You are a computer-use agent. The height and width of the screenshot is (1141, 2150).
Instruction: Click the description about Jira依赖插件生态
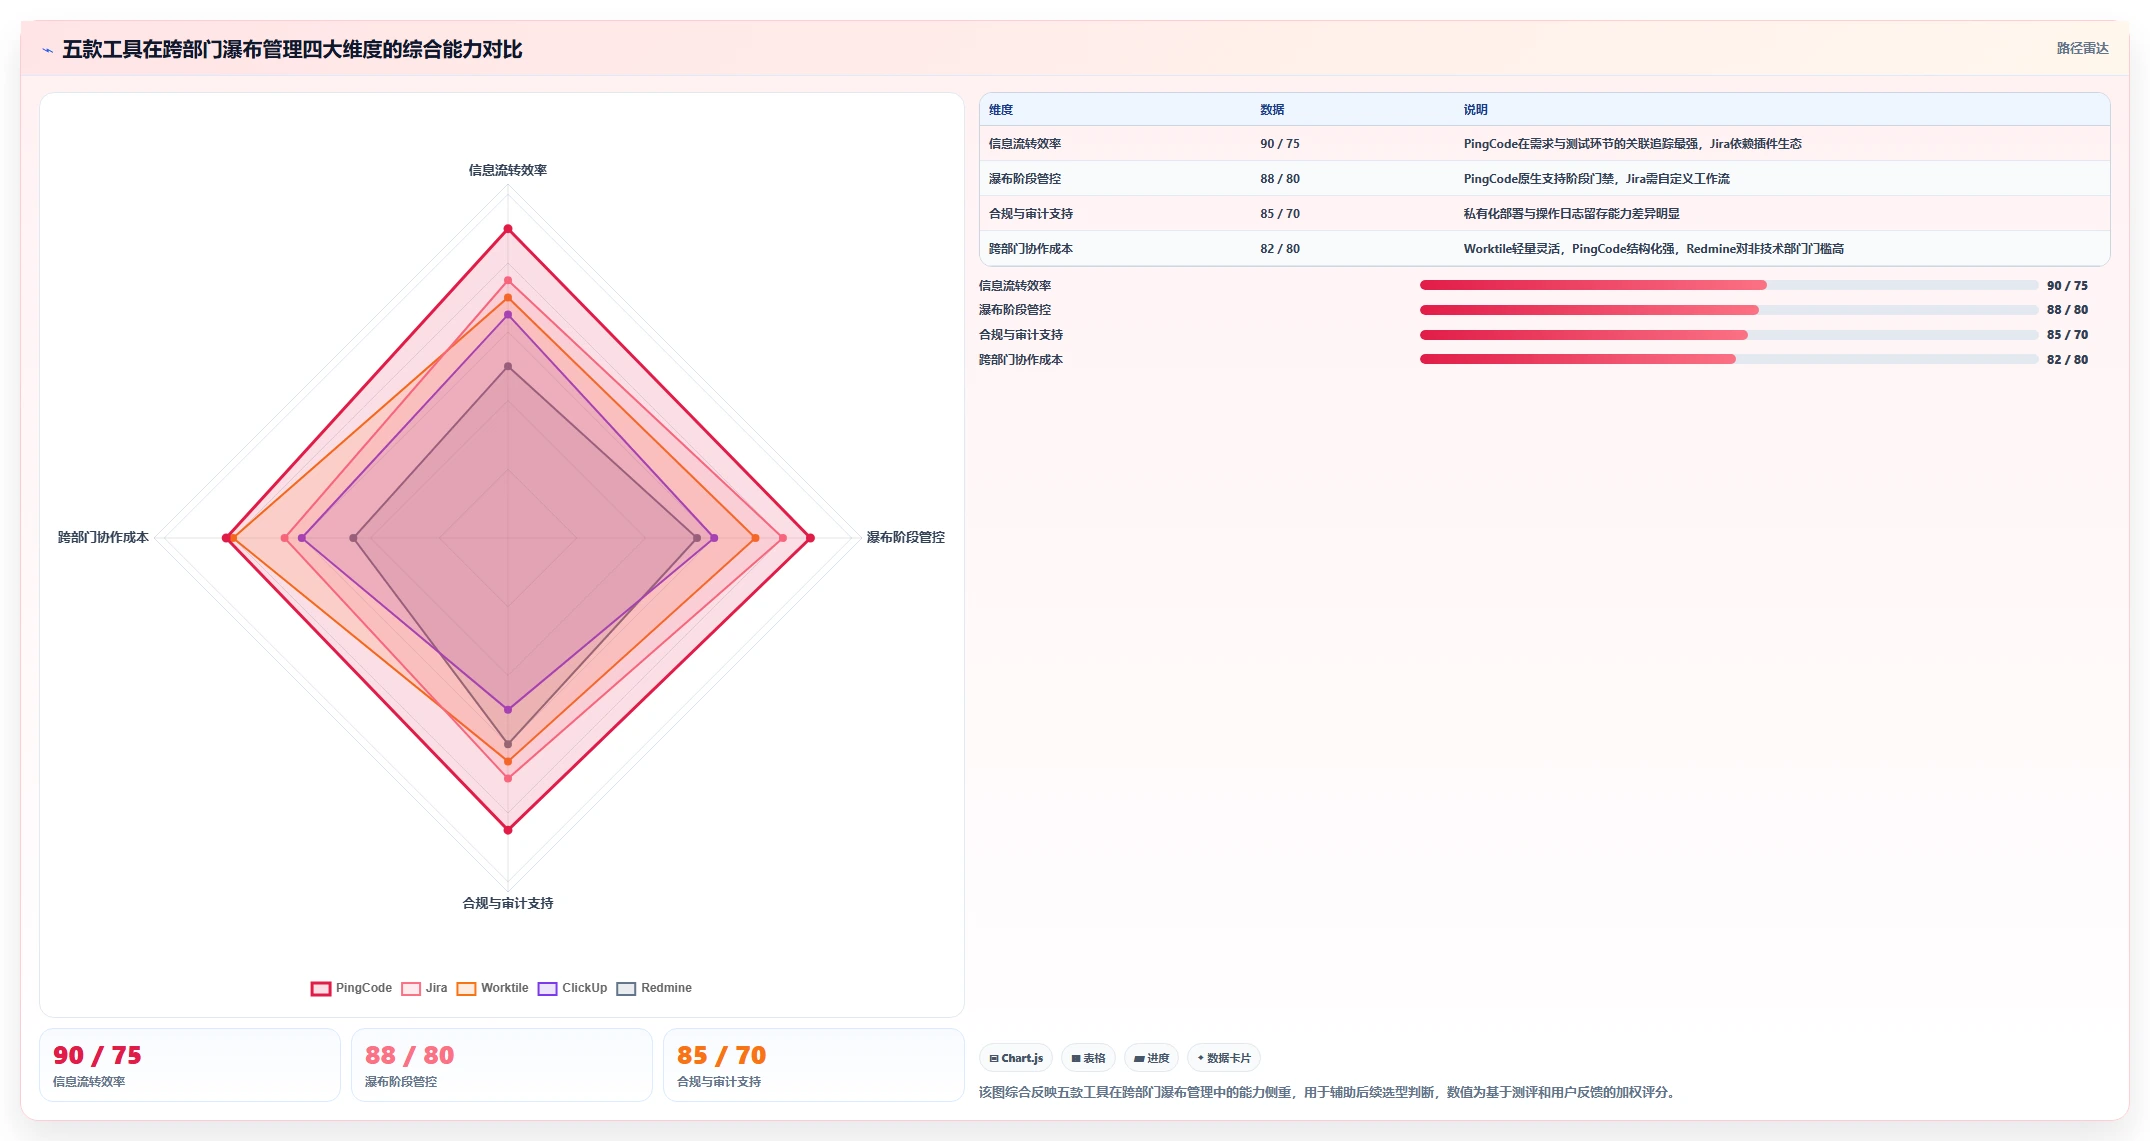coord(1633,144)
